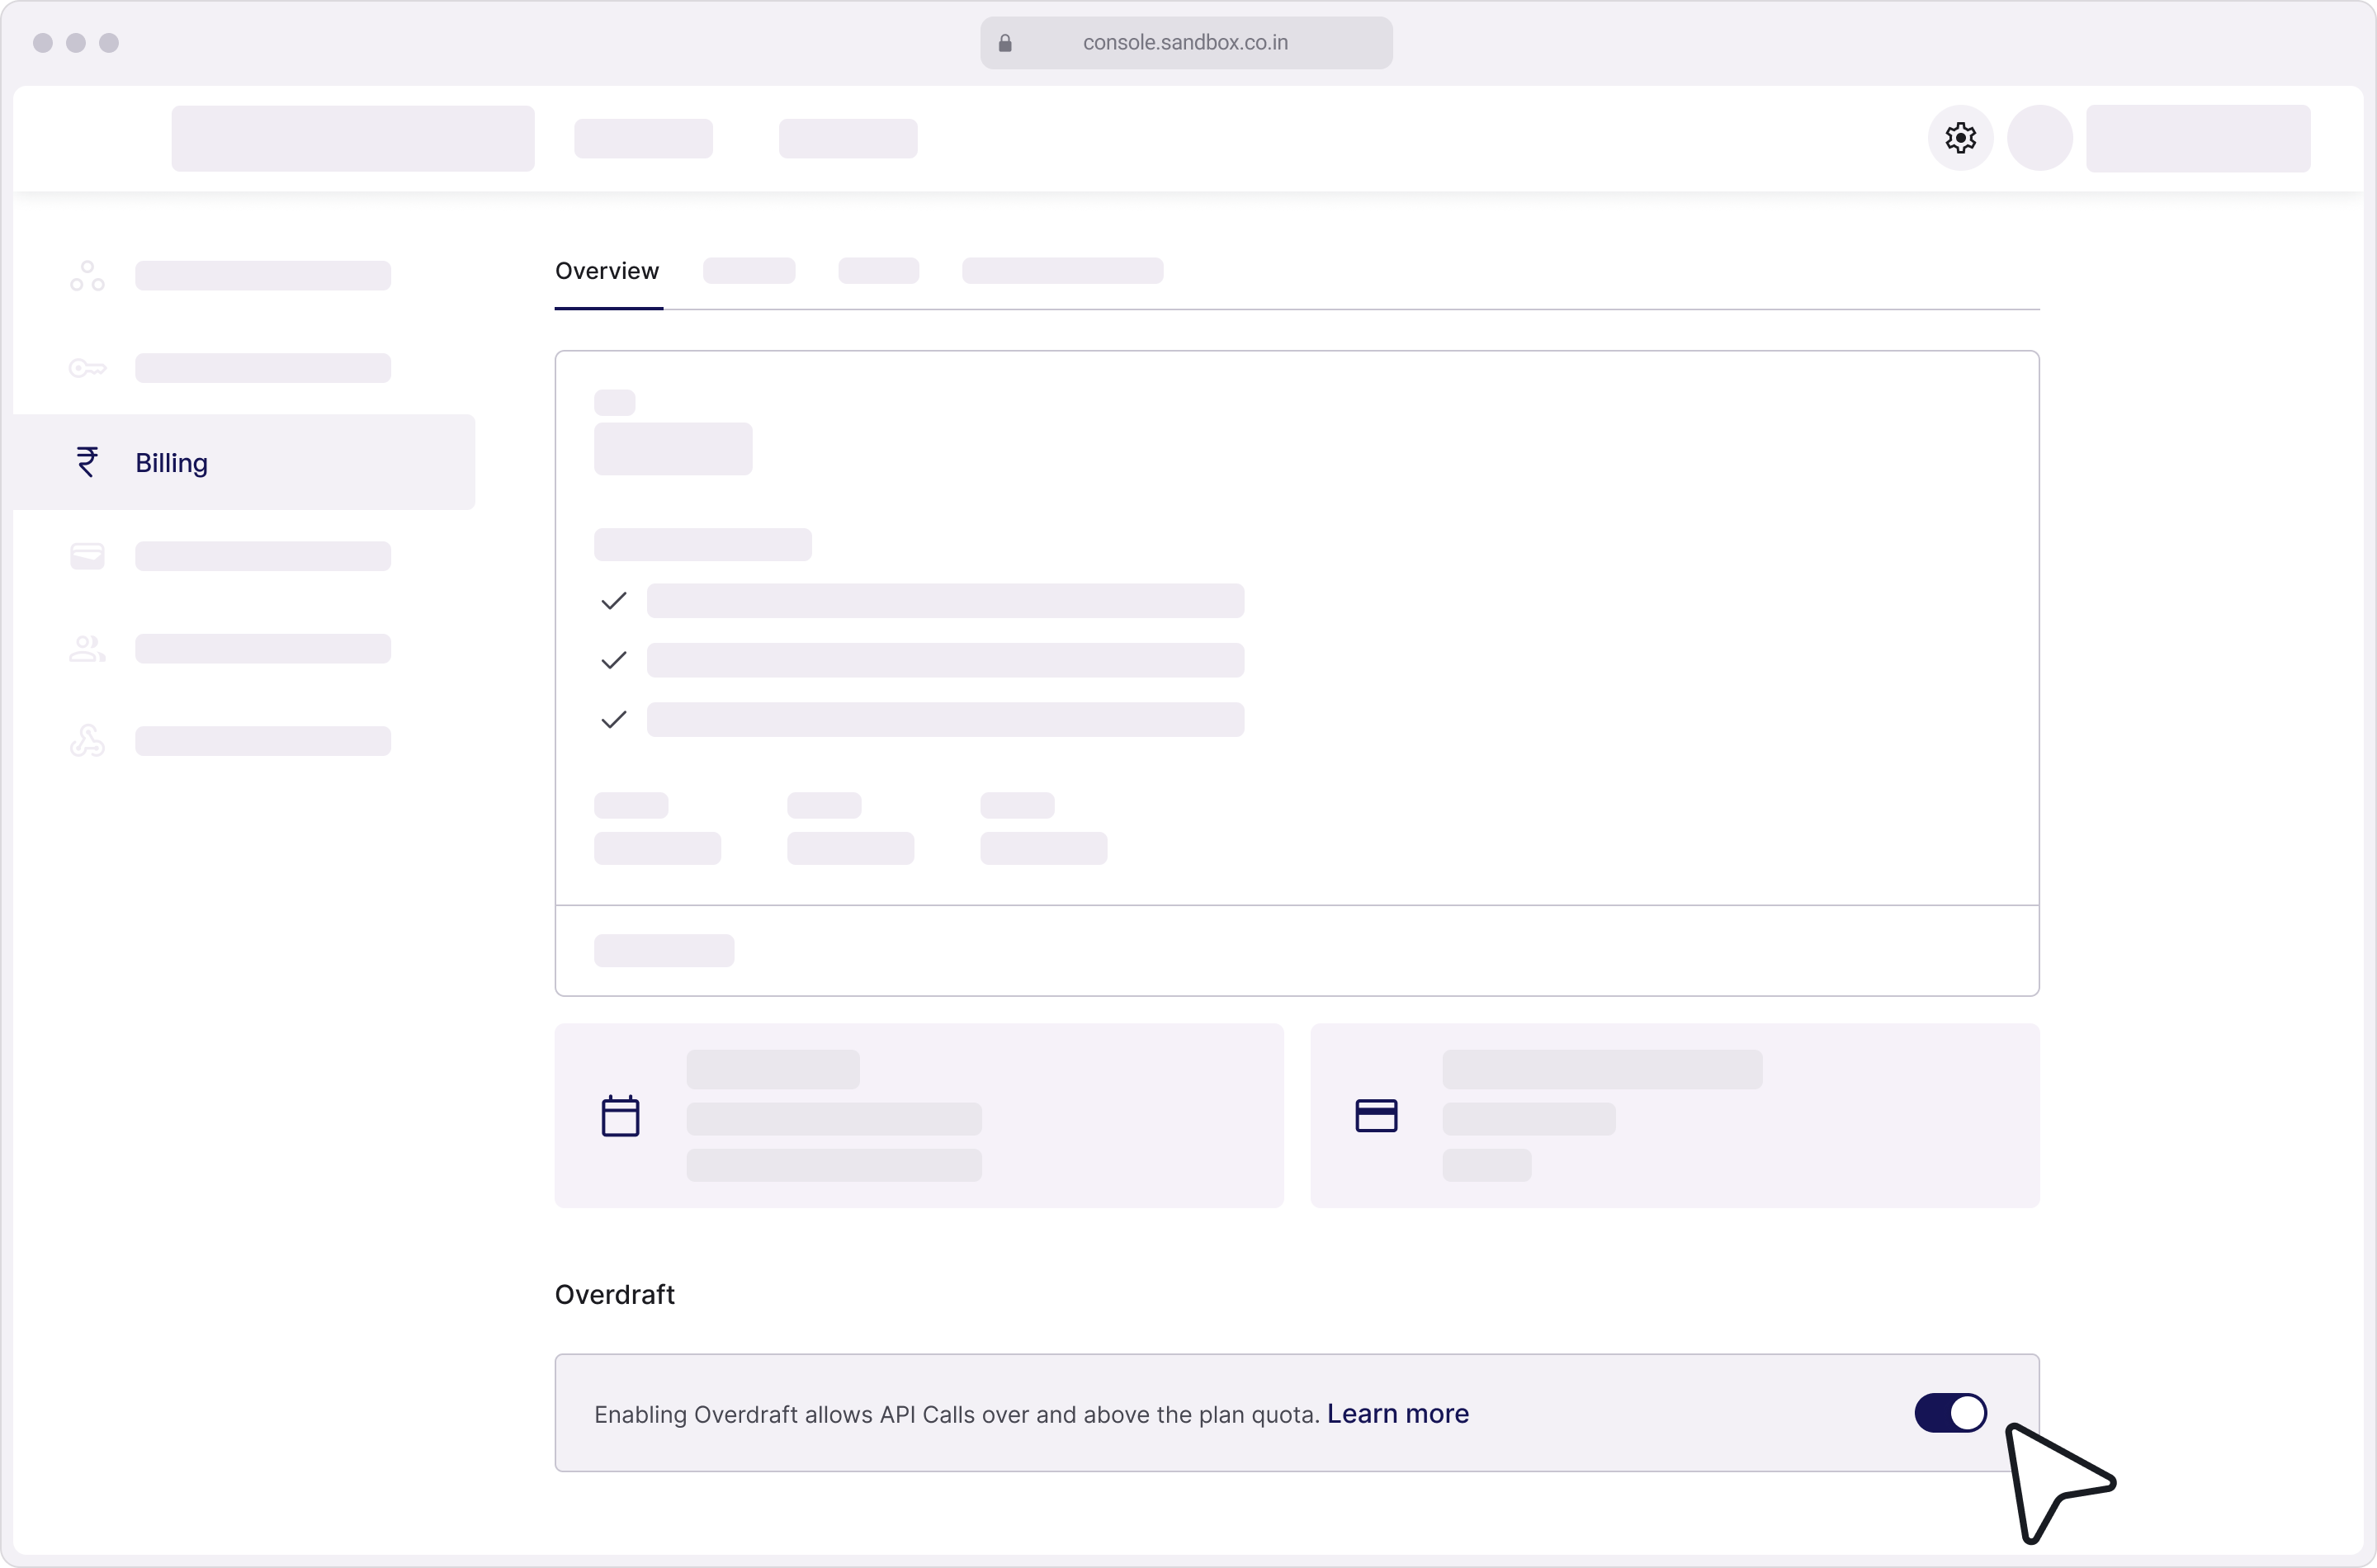Select the Billing sidebar item
The width and height of the screenshot is (2377, 1568).
[x=244, y=462]
